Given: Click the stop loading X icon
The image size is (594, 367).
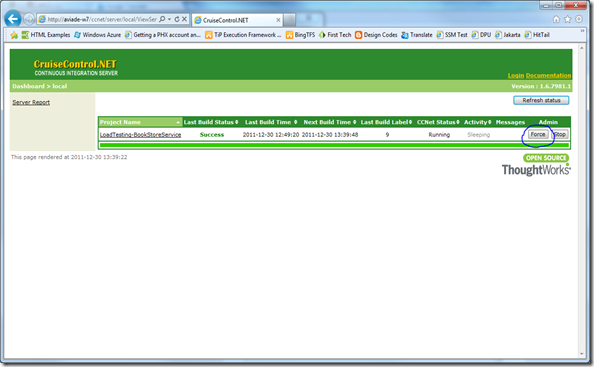Looking at the screenshot, I should pos(184,19).
